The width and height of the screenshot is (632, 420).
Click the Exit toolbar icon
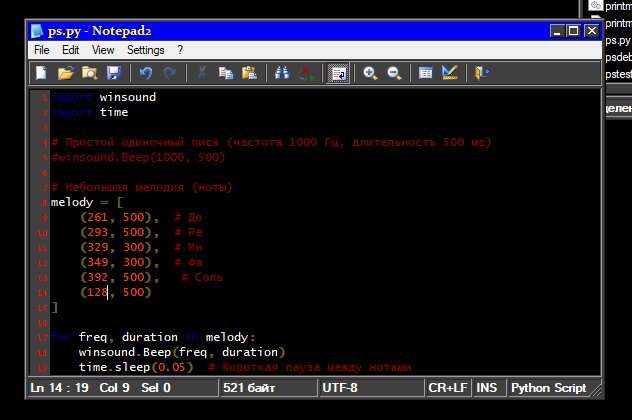pos(482,73)
